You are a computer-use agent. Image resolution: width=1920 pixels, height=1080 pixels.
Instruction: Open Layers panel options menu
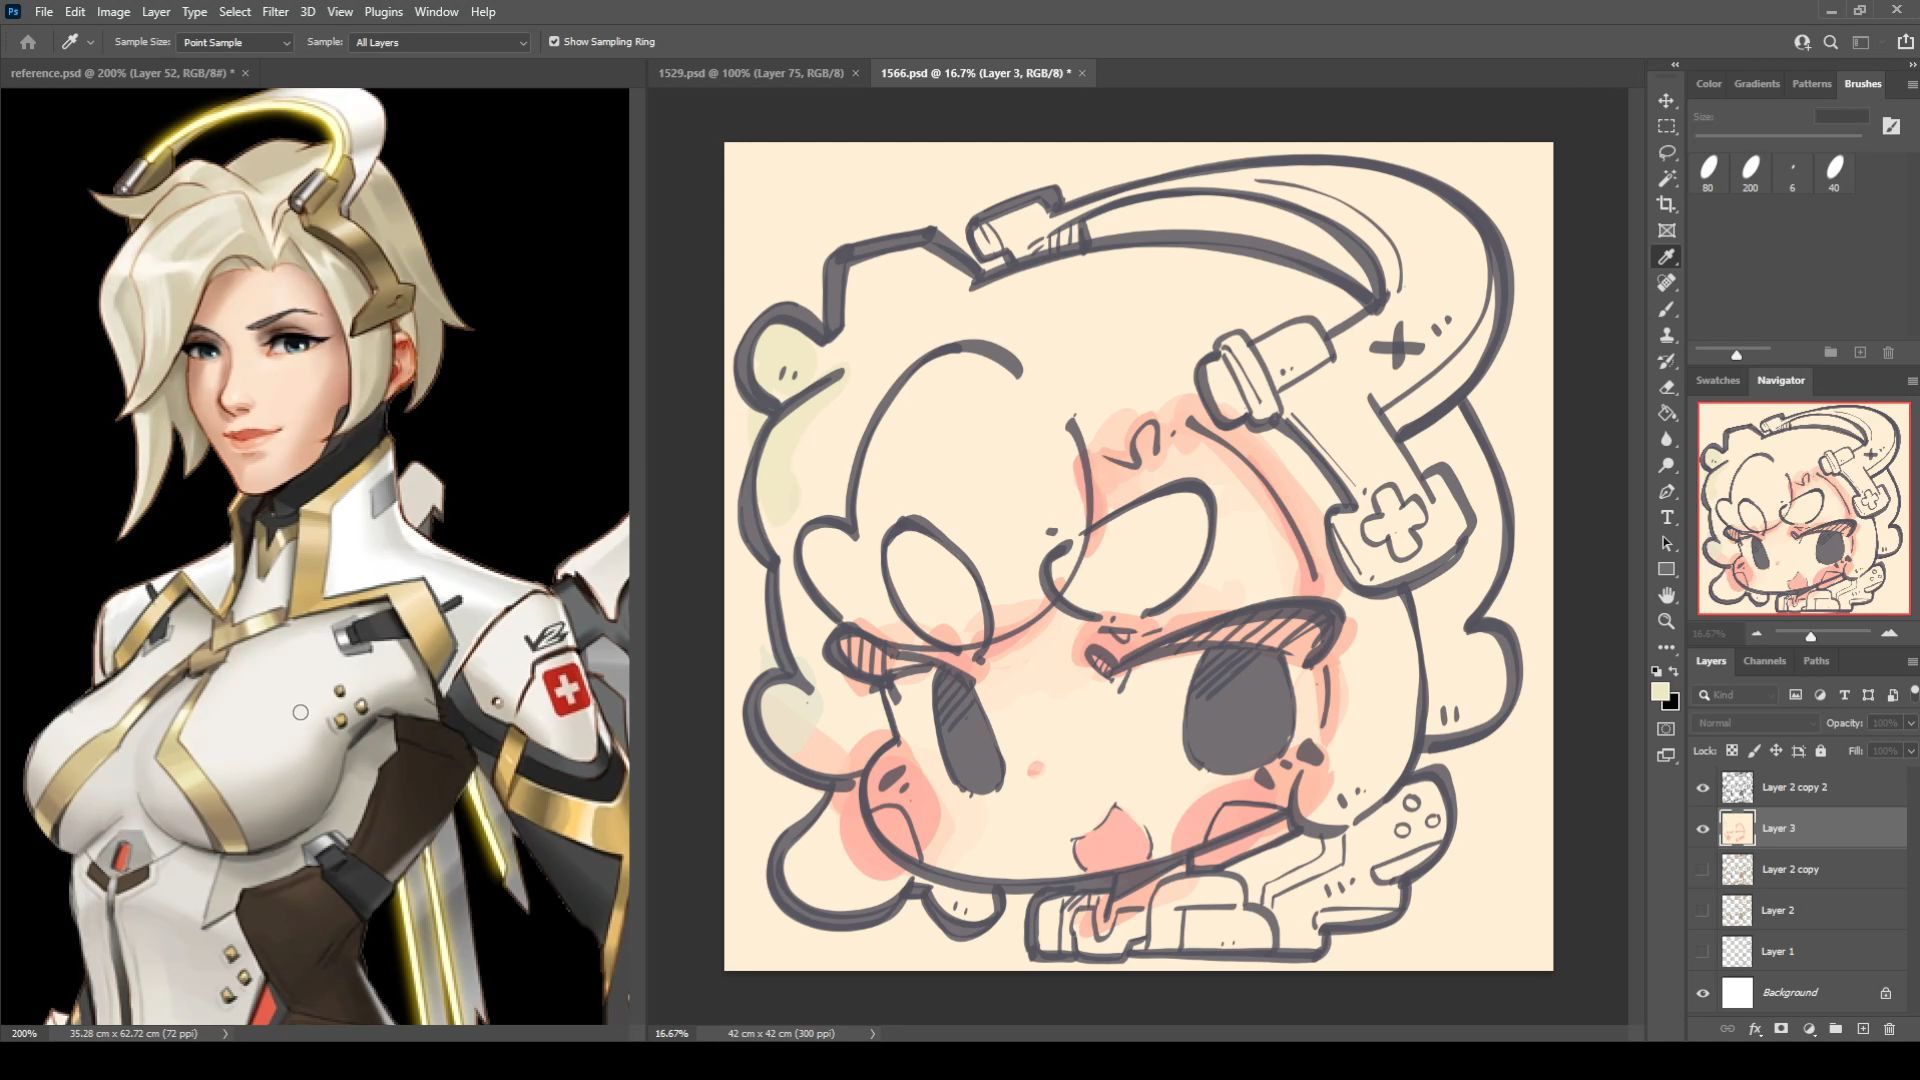1912,662
